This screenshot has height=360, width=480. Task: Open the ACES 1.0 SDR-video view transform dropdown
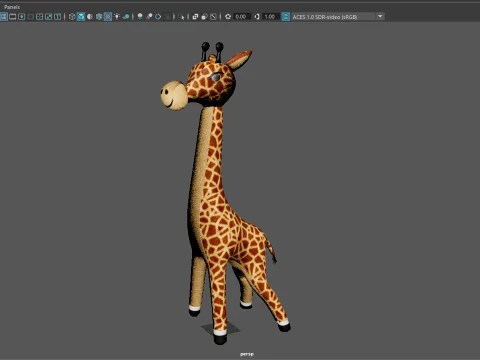tap(338, 16)
